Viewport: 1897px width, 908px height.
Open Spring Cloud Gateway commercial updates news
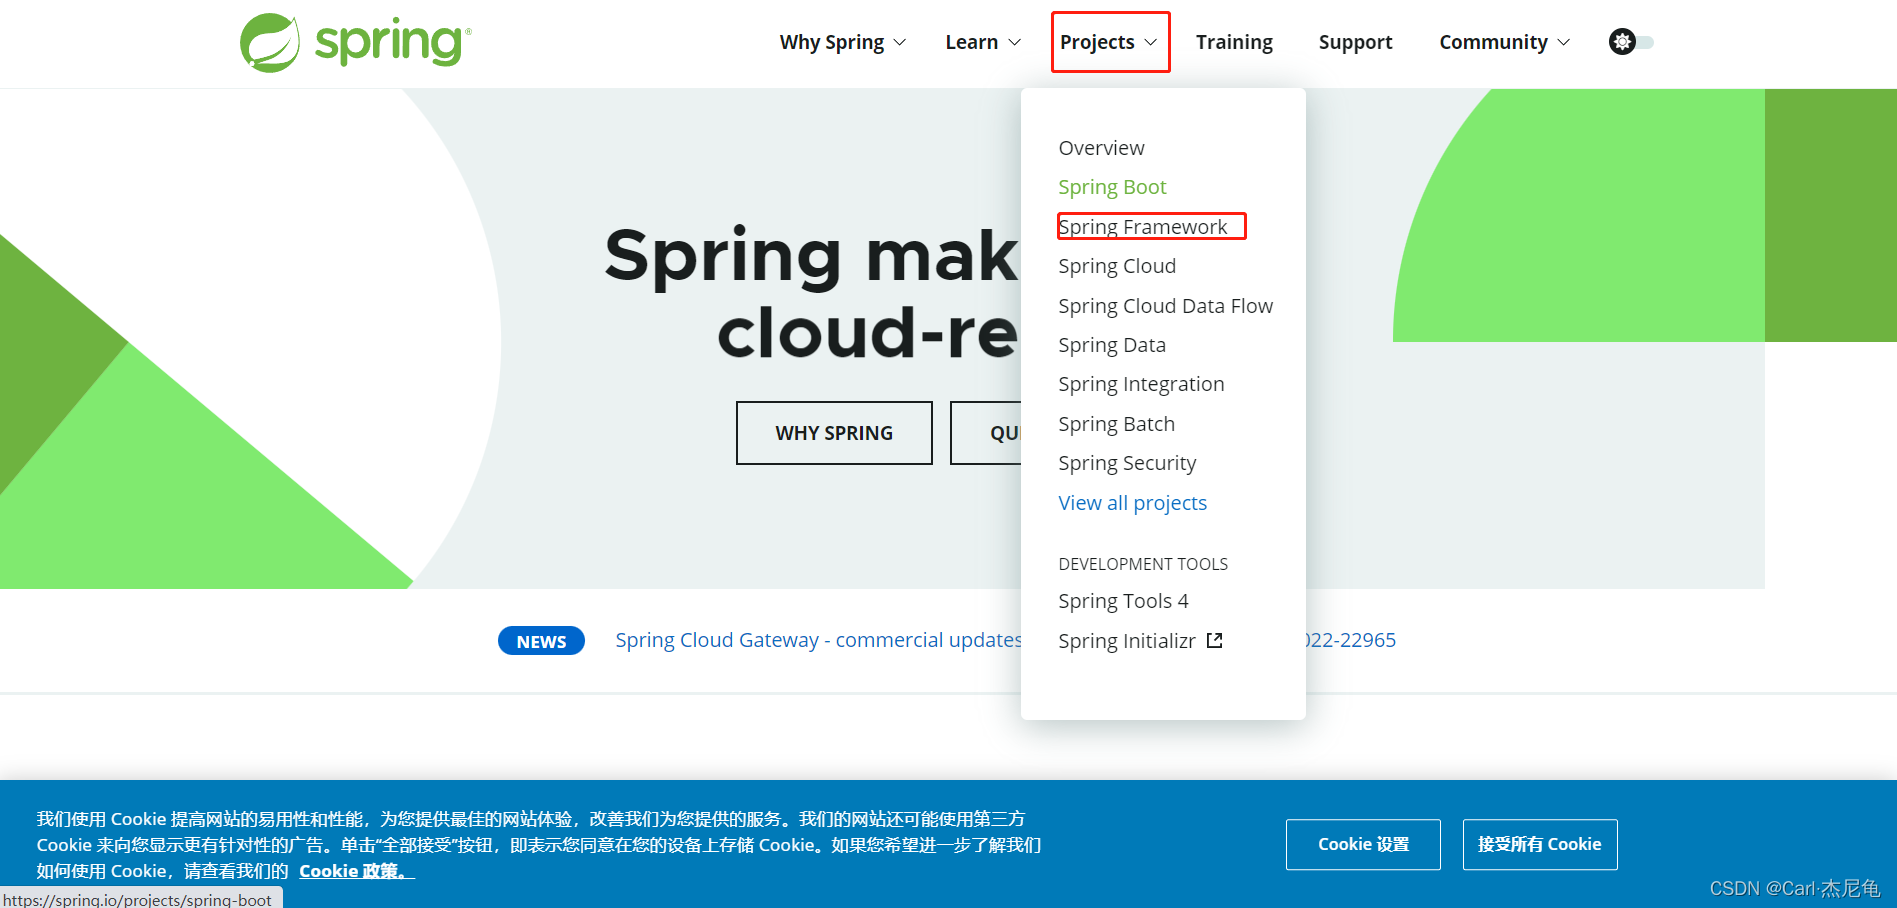click(818, 640)
